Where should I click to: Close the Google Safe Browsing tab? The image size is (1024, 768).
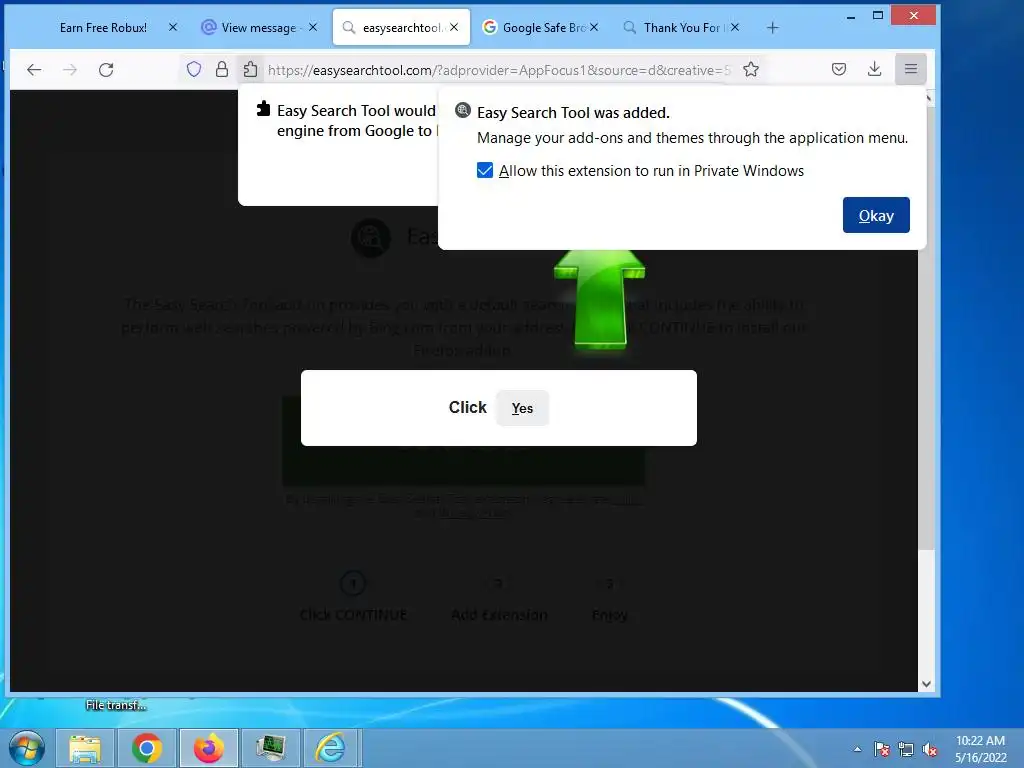594,27
